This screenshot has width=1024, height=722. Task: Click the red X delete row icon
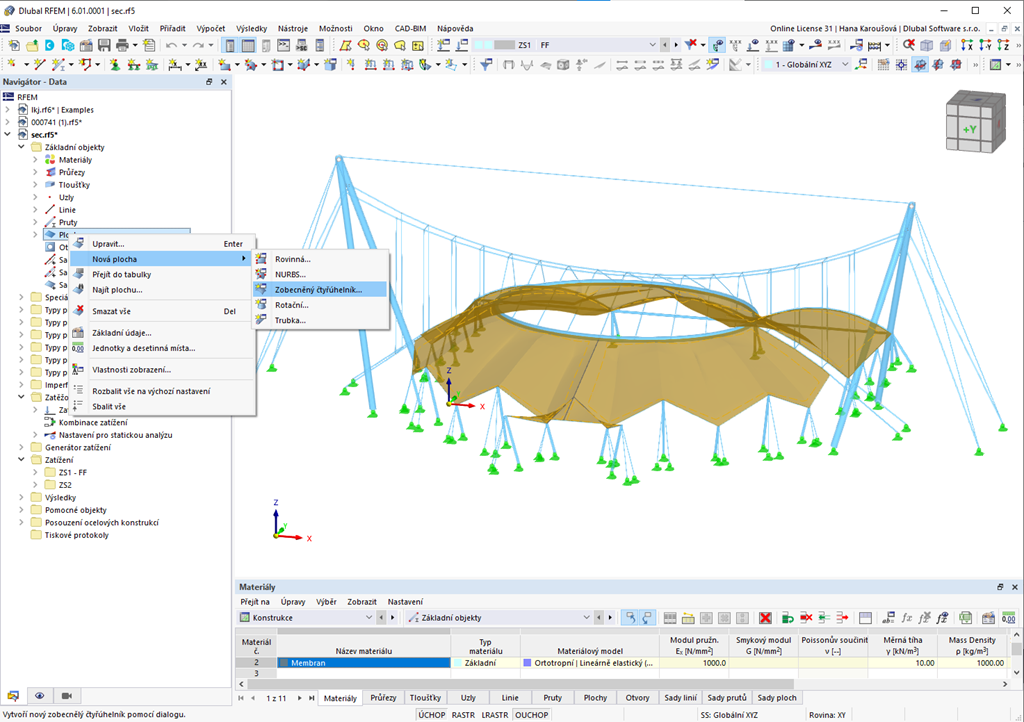(765, 618)
